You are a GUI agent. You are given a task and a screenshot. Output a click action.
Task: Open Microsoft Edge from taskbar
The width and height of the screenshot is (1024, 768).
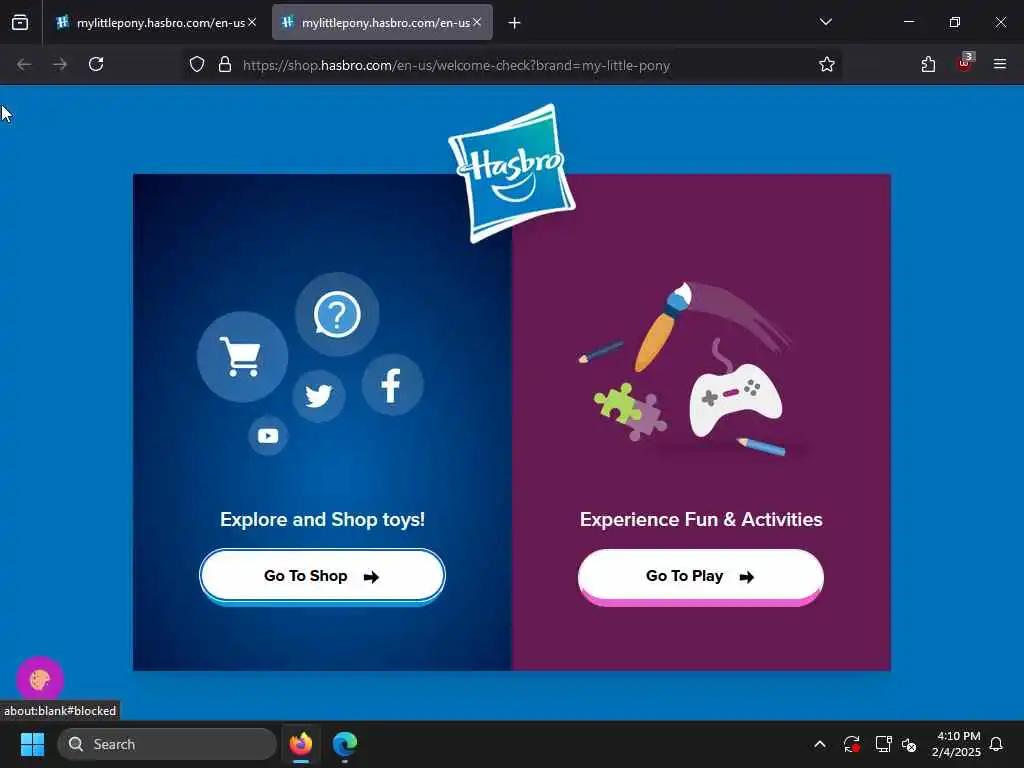coord(345,744)
